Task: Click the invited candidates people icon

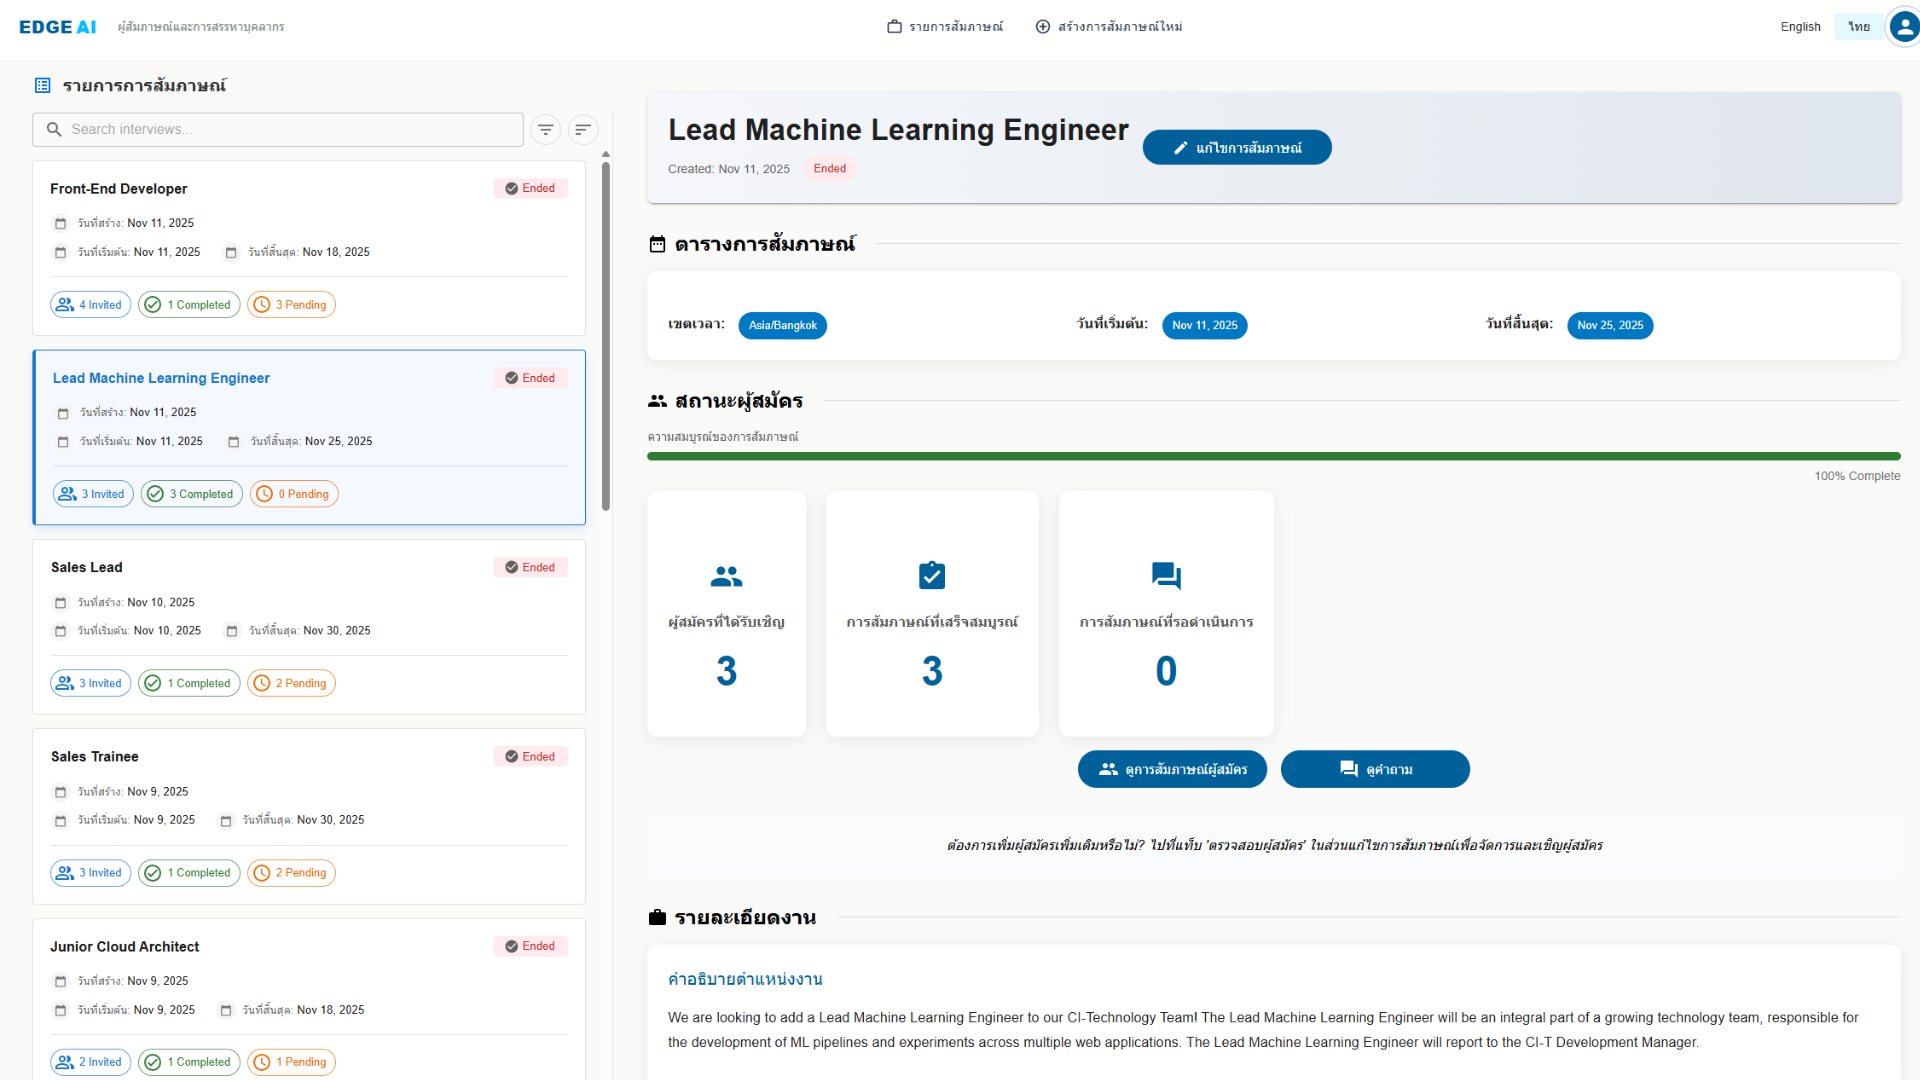Action: (726, 576)
